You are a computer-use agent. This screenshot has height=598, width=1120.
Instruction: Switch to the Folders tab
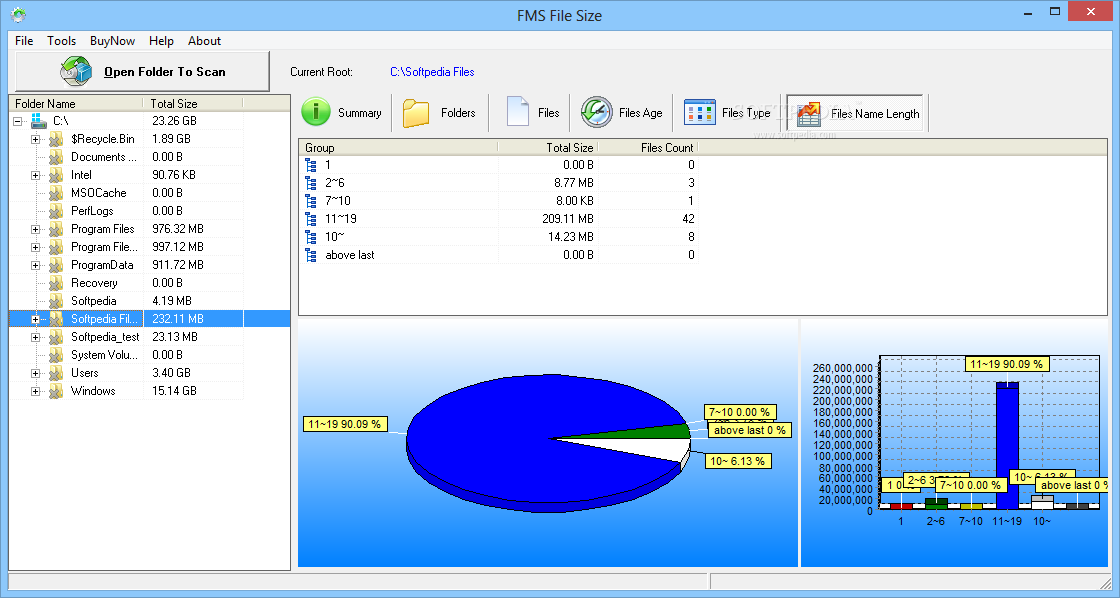point(439,112)
